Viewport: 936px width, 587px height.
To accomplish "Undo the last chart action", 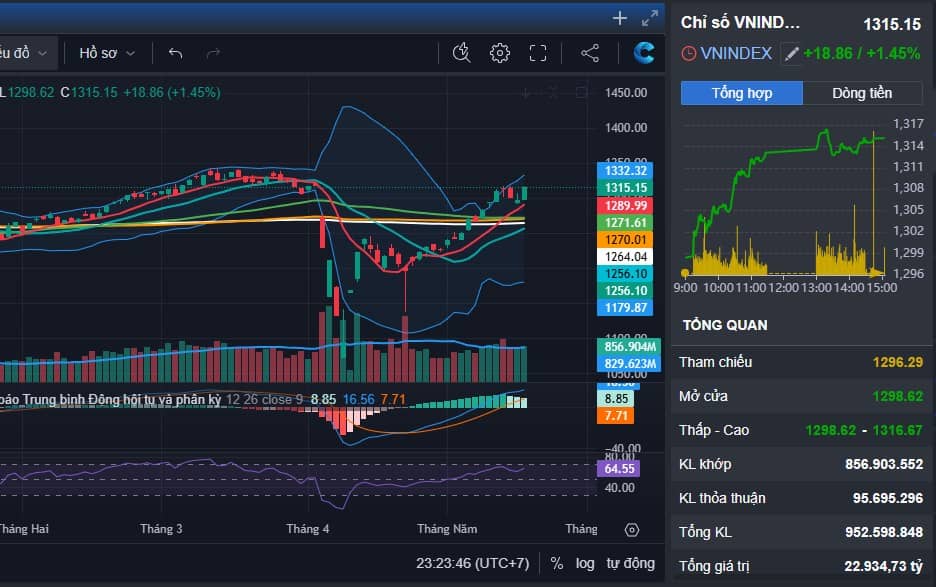I will (x=175, y=53).
